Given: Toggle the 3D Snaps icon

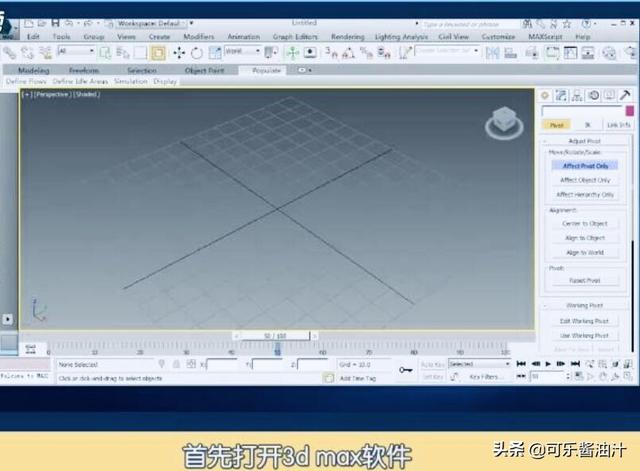Looking at the screenshot, I should click(331, 52).
